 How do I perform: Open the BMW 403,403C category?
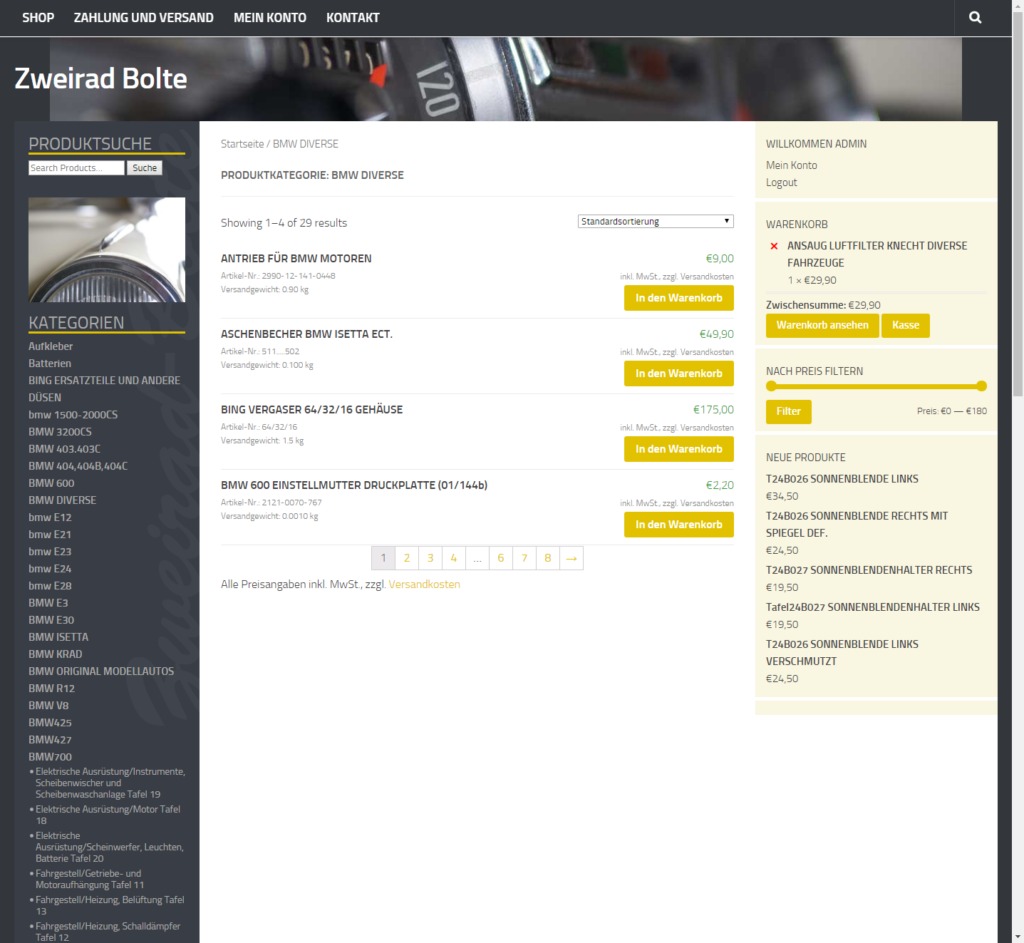tap(64, 449)
